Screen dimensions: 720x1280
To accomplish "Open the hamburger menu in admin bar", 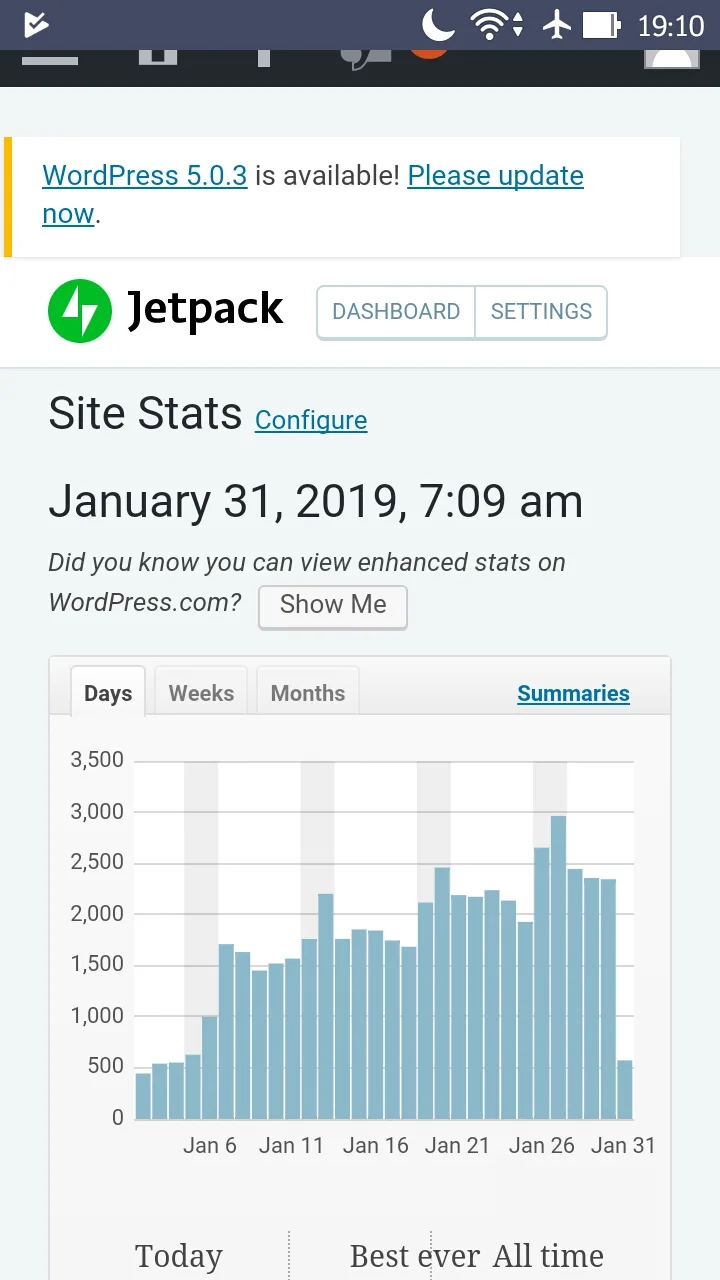I will click(x=50, y=58).
